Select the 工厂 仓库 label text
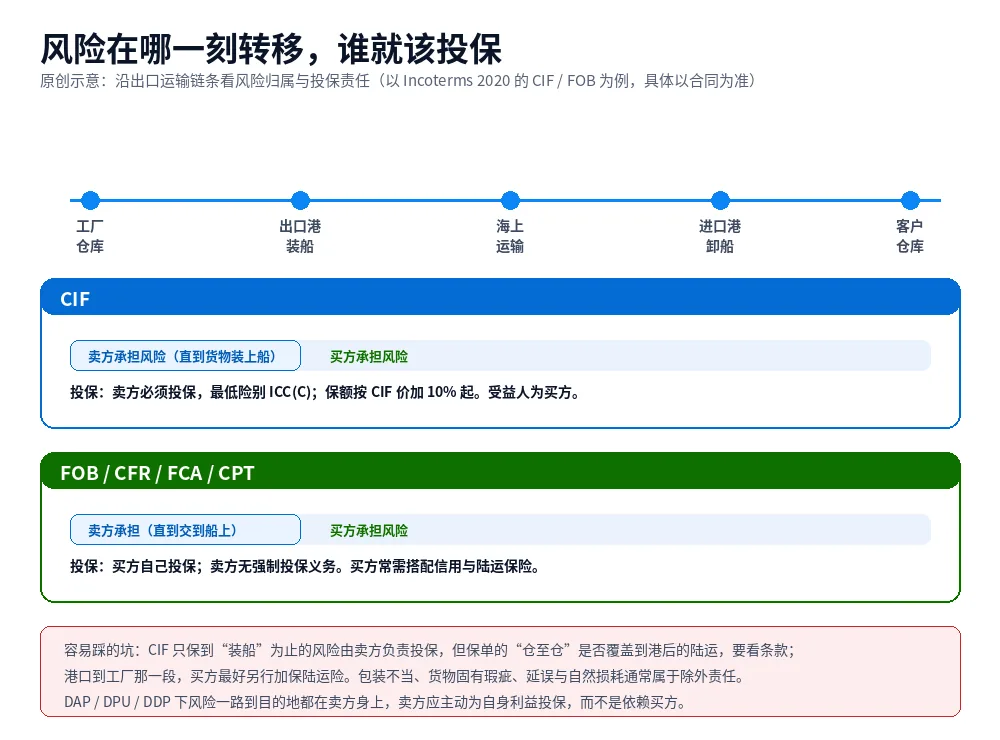Image resolution: width=1000 pixels, height=740 pixels. [90, 236]
